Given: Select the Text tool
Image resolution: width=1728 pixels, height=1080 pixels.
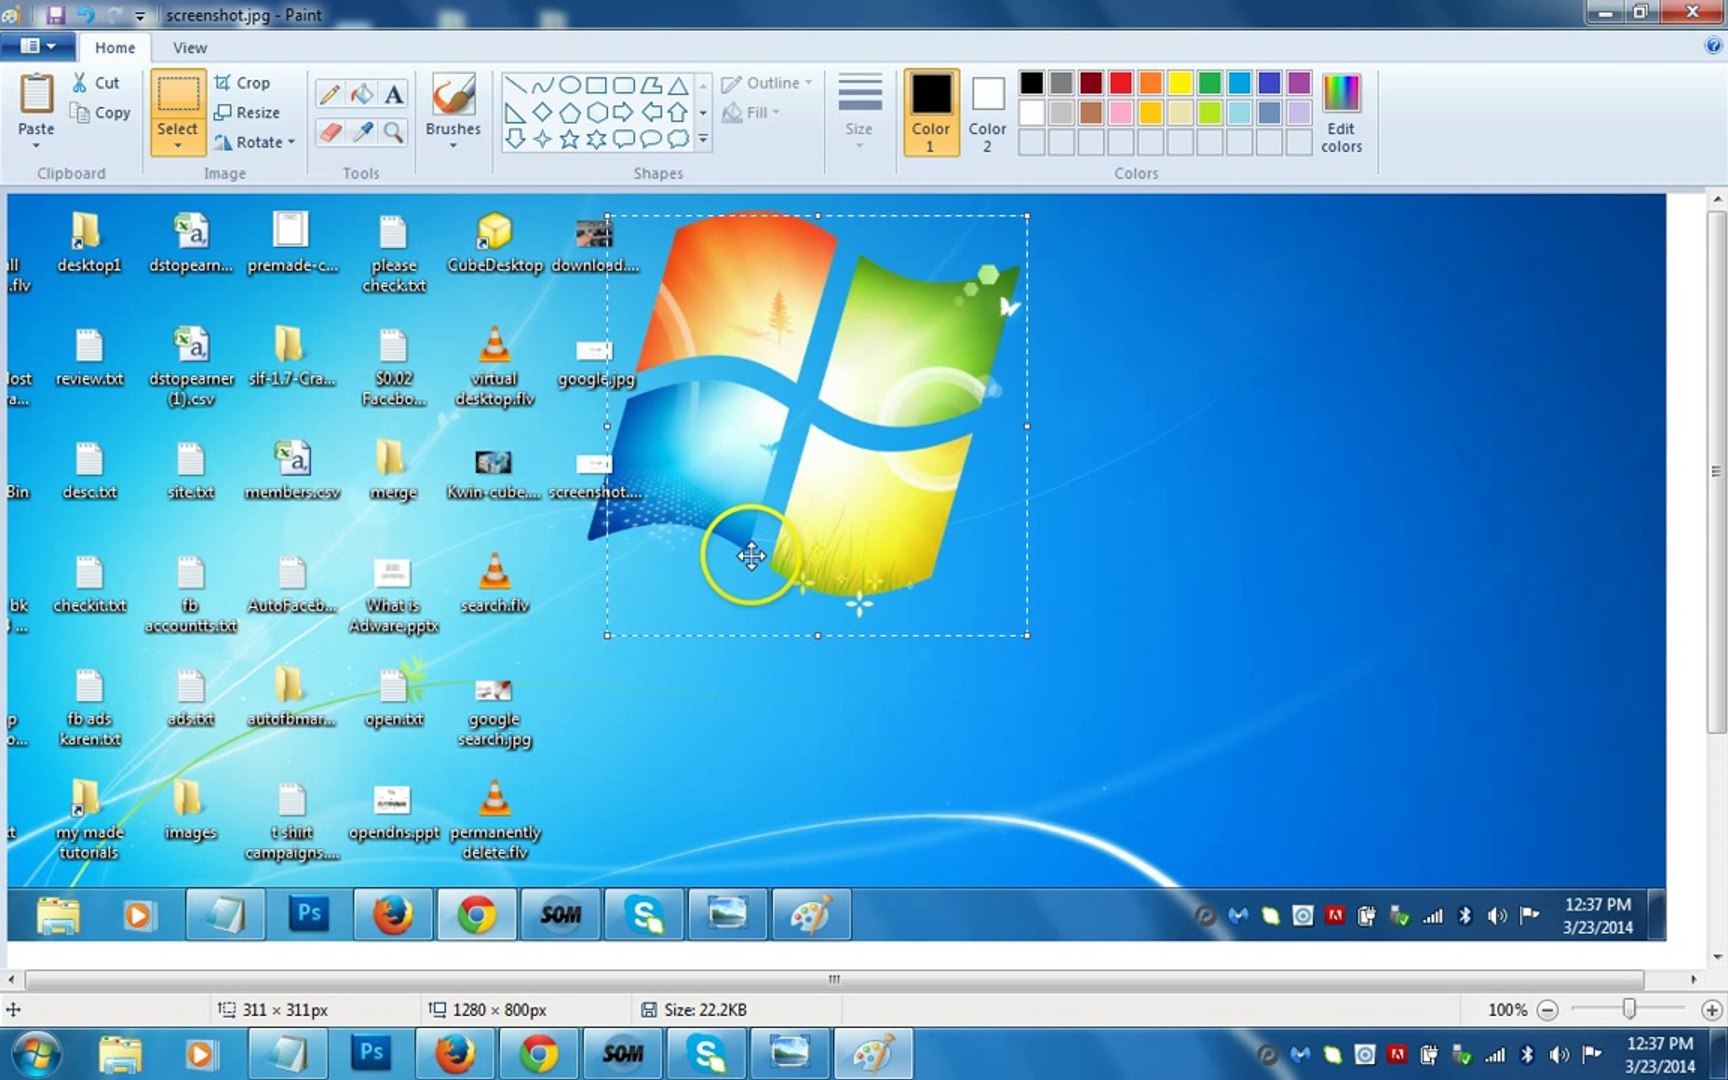Looking at the screenshot, I should point(394,95).
